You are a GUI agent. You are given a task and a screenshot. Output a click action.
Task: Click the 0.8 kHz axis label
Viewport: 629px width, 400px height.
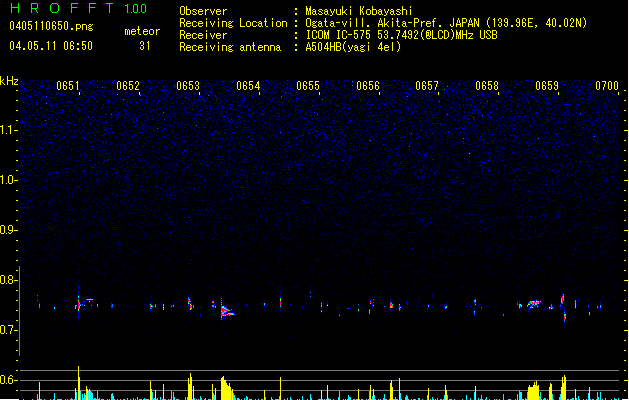pyautogui.click(x=8, y=280)
